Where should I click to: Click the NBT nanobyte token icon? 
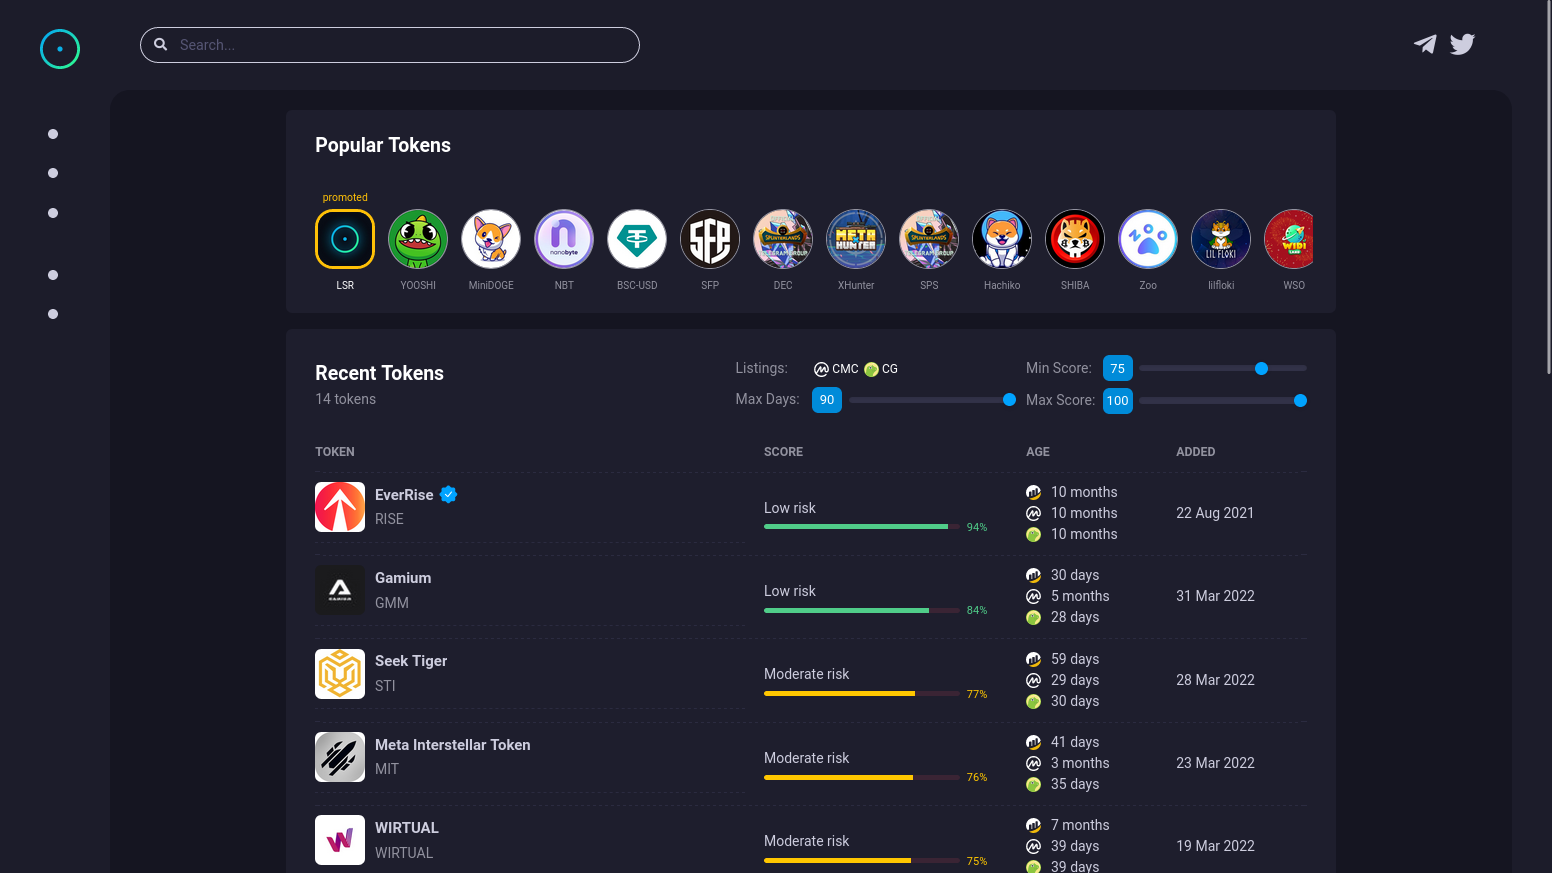pyautogui.click(x=564, y=239)
